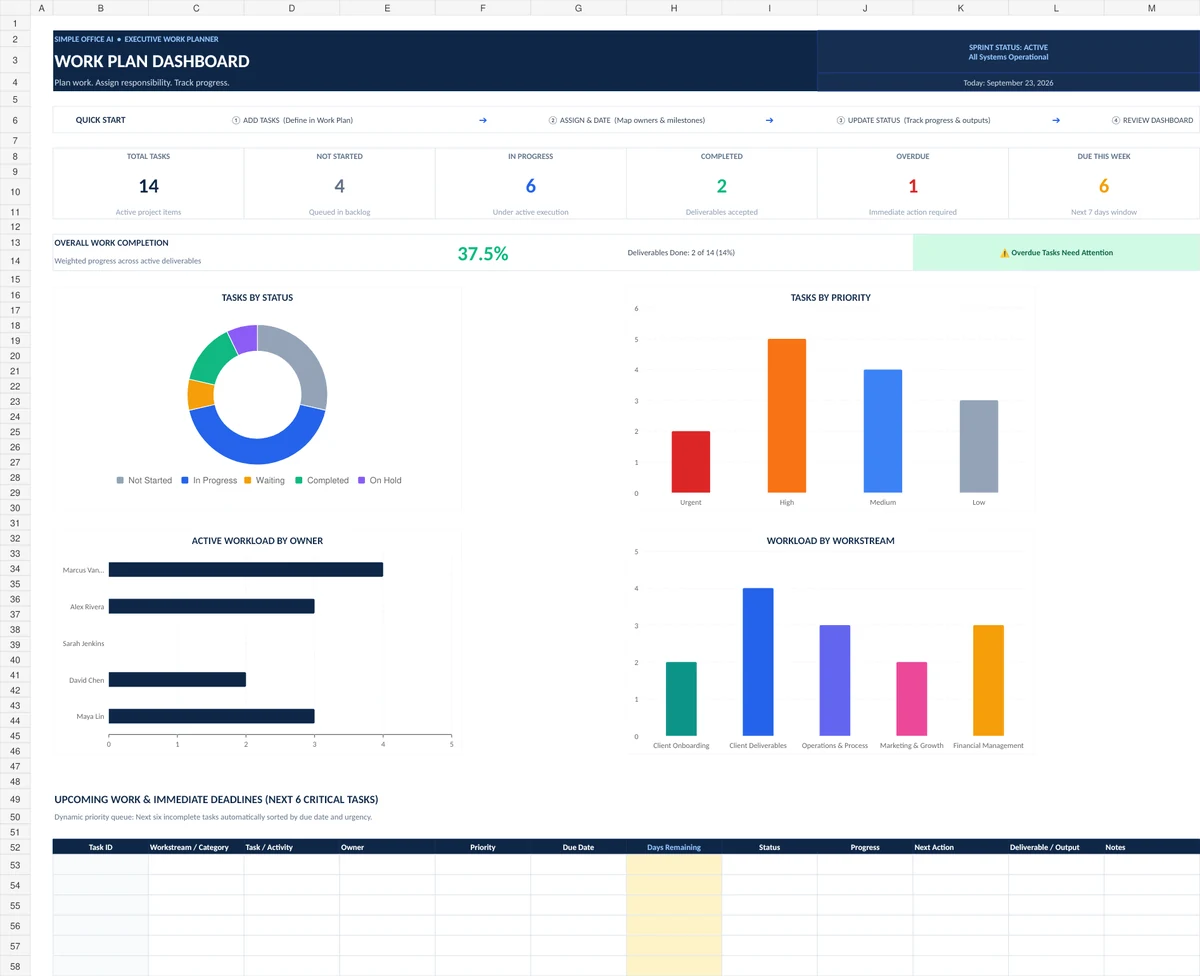Screen dimensions: 1200x976
Task: Click the QUICK START label
Action: point(101,120)
